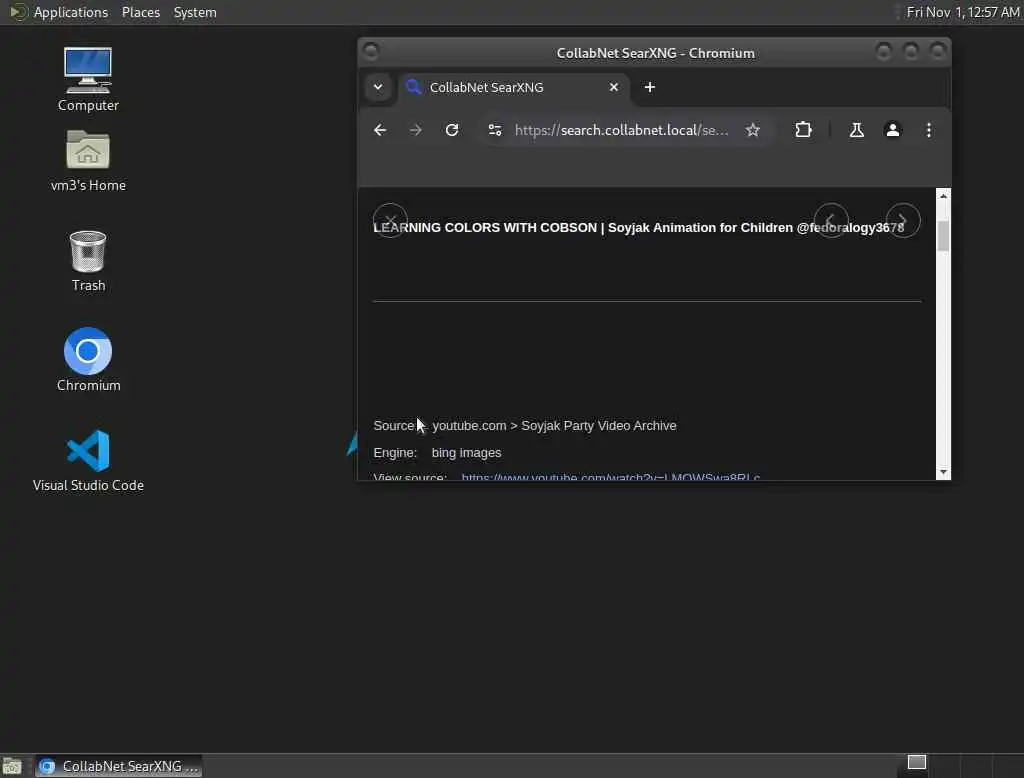Click the 'bing images' engine text

(x=466, y=453)
